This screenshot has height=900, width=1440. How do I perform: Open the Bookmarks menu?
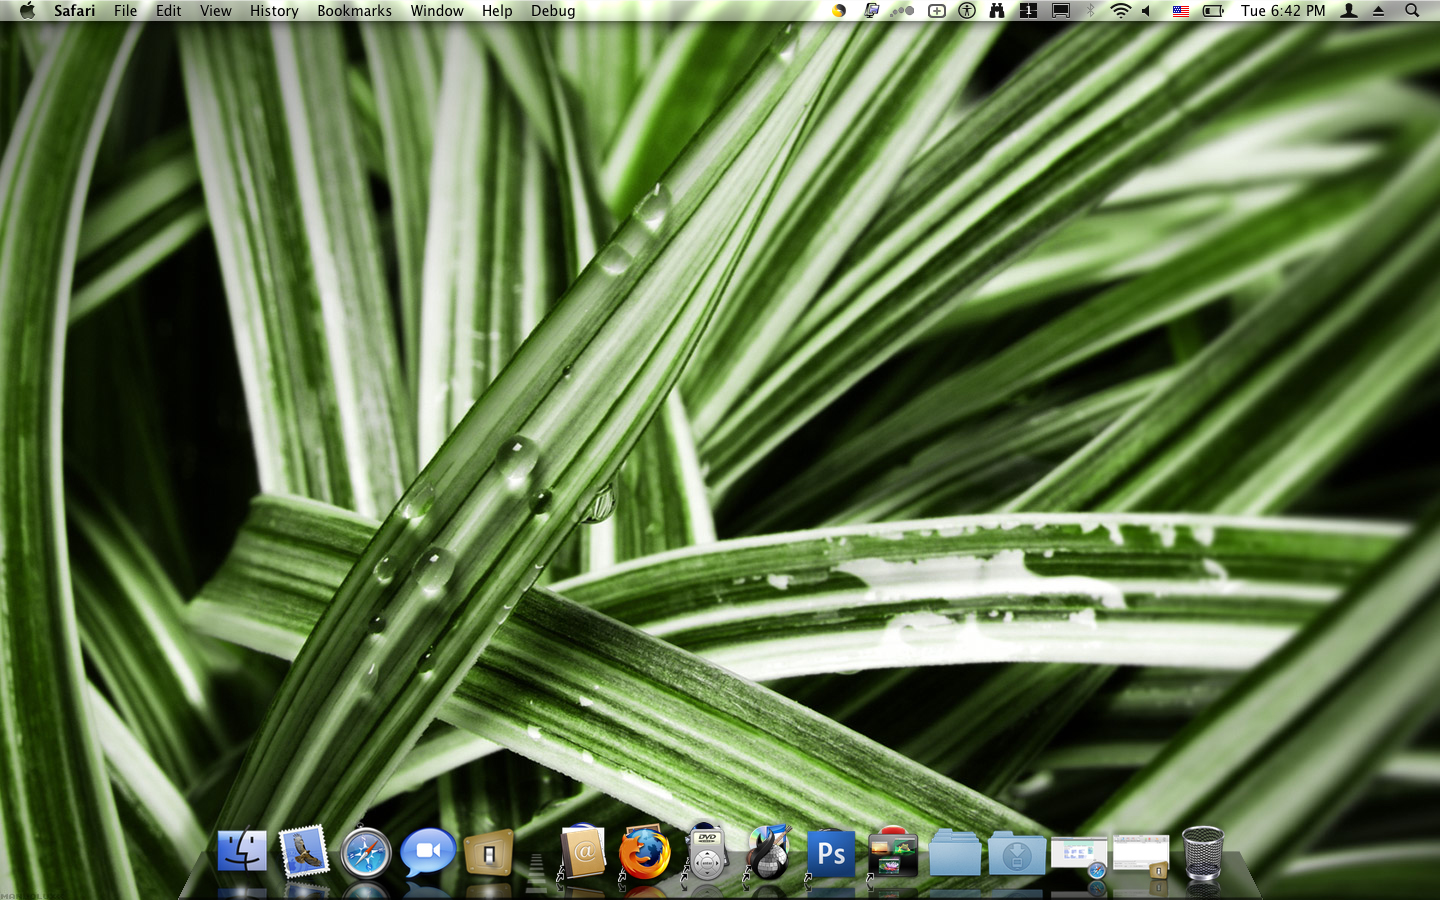pyautogui.click(x=355, y=11)
